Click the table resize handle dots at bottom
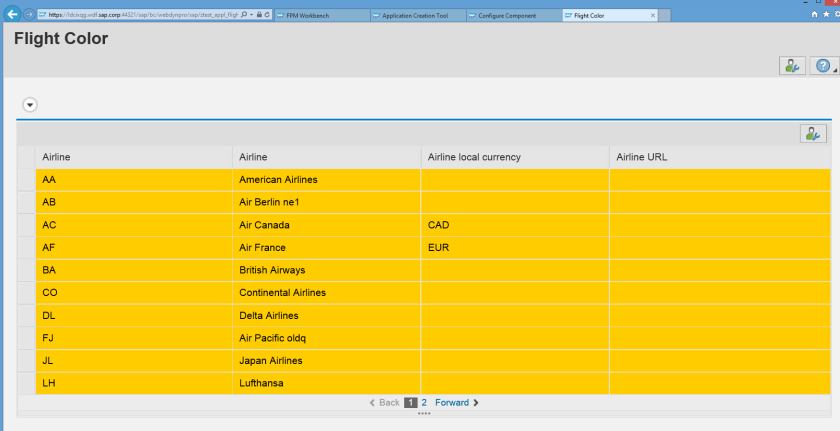Viewport: 840px width, 431px height. click(424, 413)
